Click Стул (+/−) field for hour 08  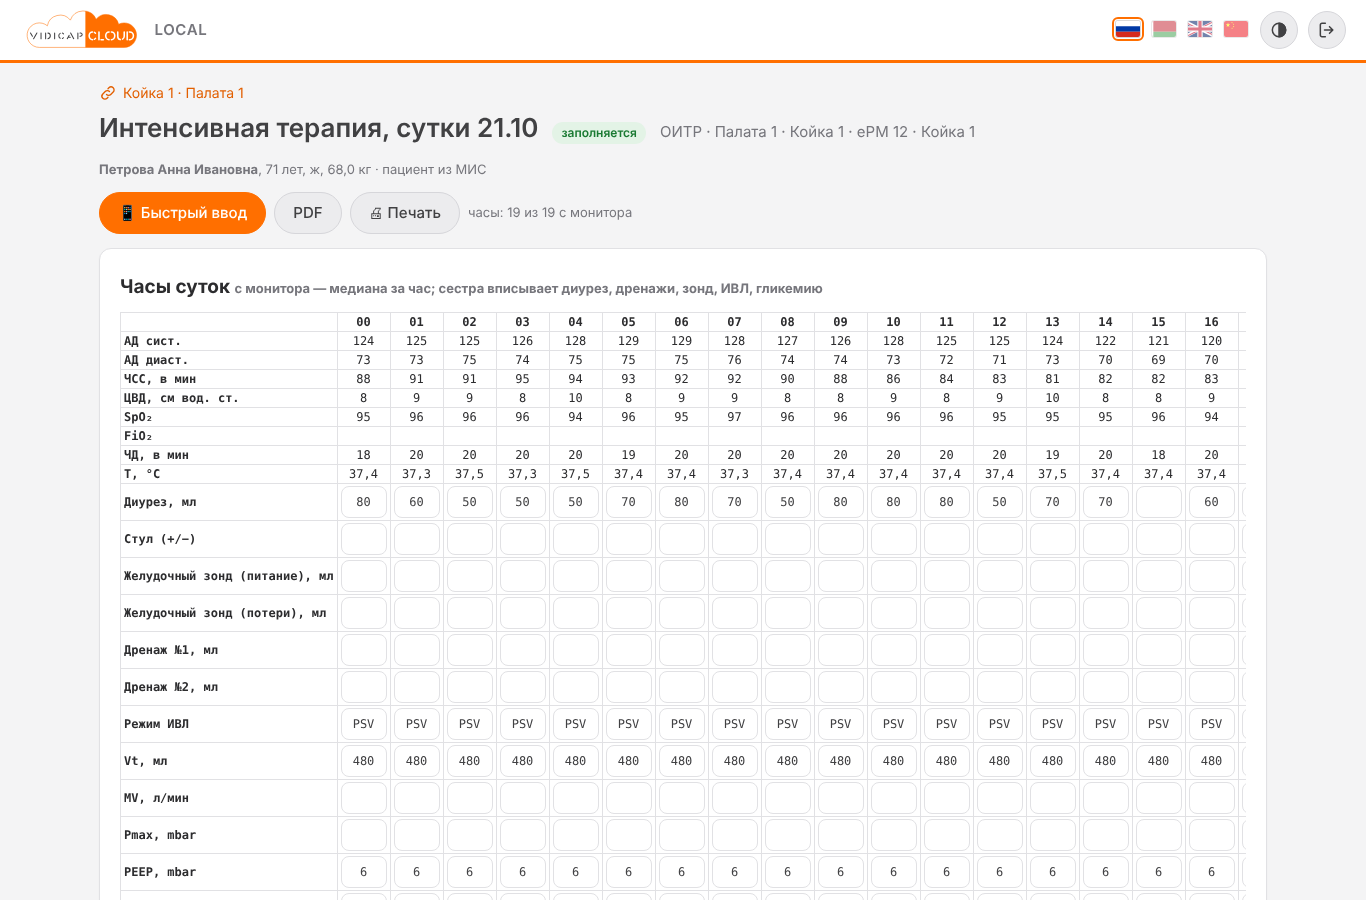(x=788, y=539)
